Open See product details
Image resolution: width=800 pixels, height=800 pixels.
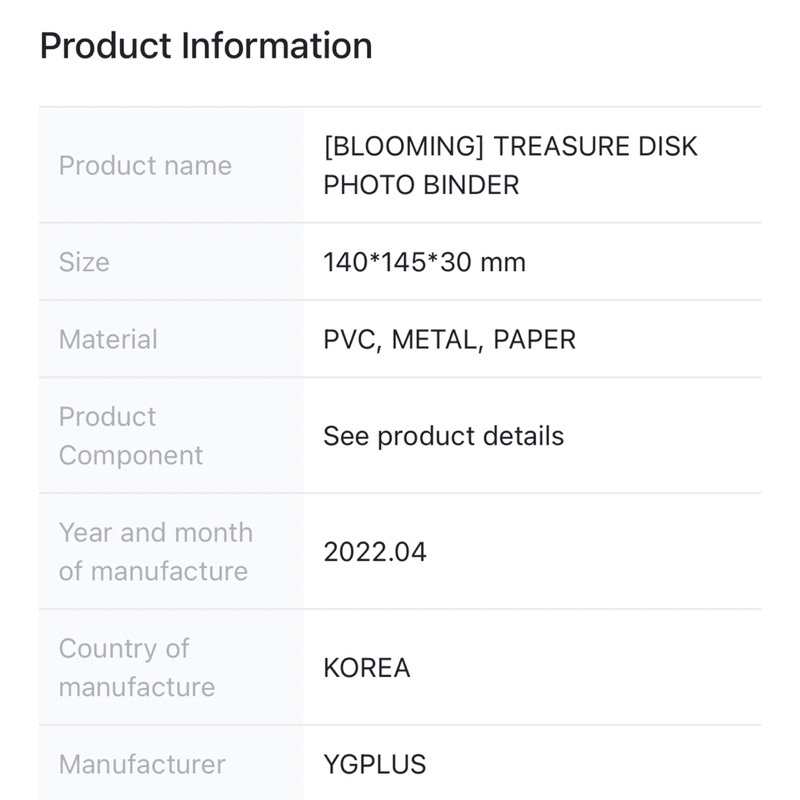(x=443, y=436)
